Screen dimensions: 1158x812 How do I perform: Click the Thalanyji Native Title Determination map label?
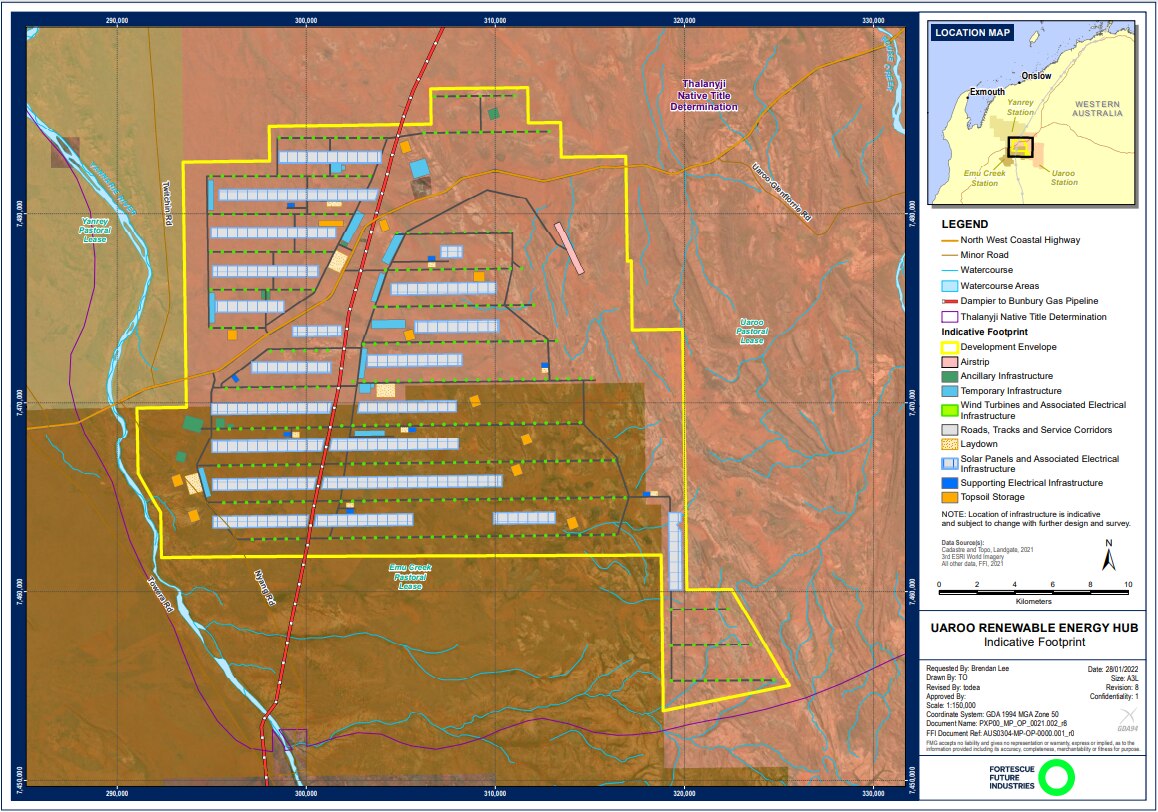click(704, 95)
